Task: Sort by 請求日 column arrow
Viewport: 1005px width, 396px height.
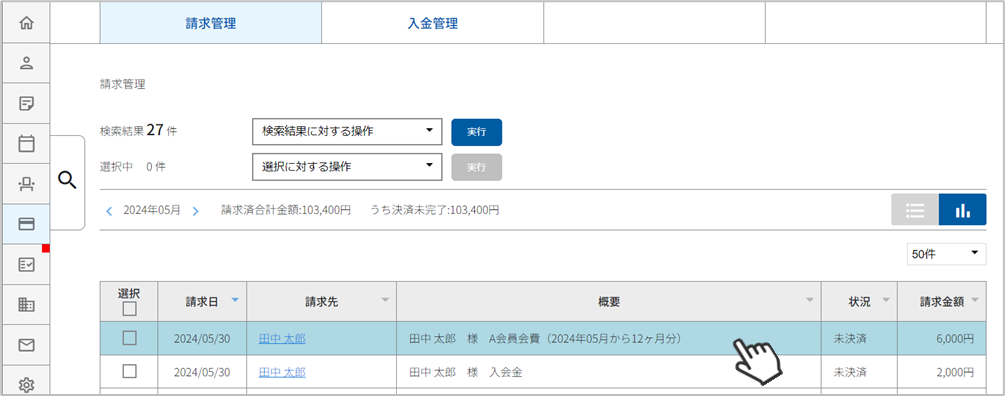Action: tap(235, 300)
